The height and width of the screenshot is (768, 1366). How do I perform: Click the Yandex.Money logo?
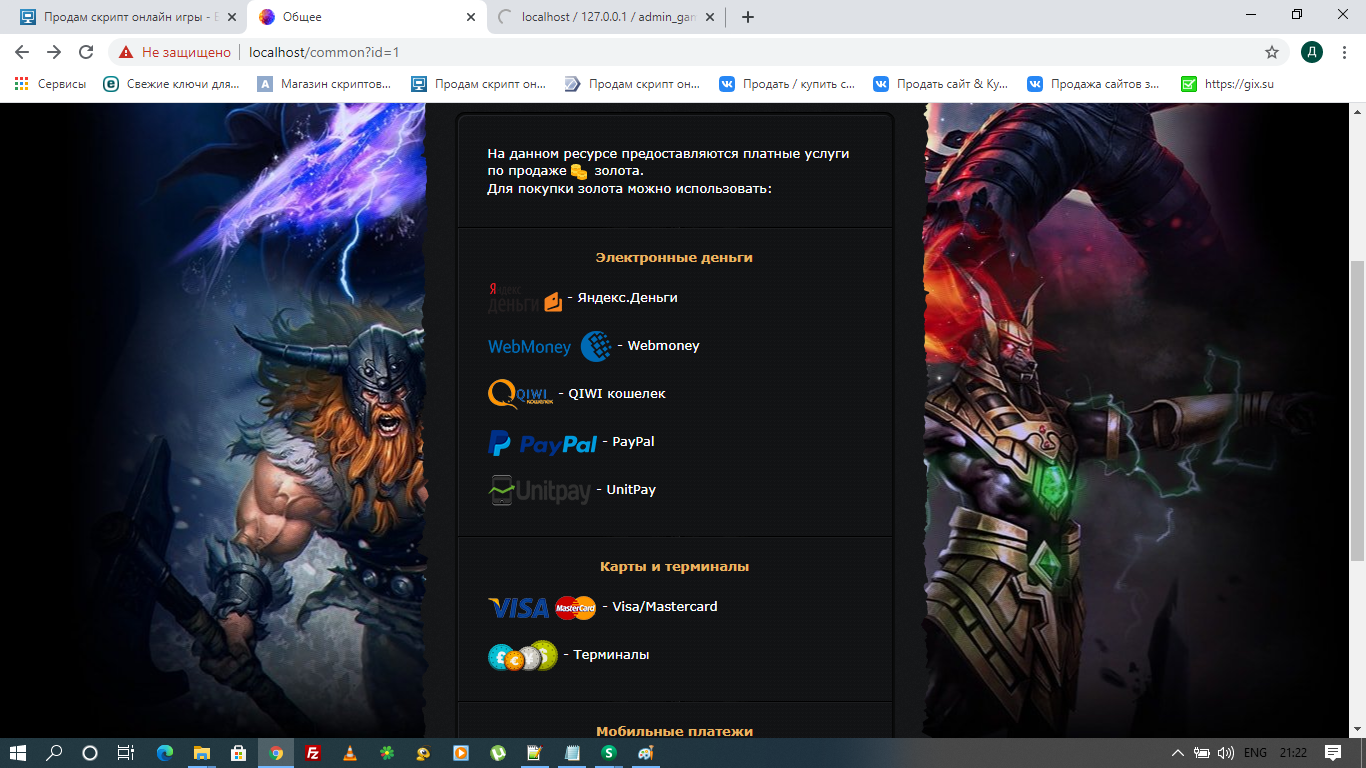coord(525,298)
